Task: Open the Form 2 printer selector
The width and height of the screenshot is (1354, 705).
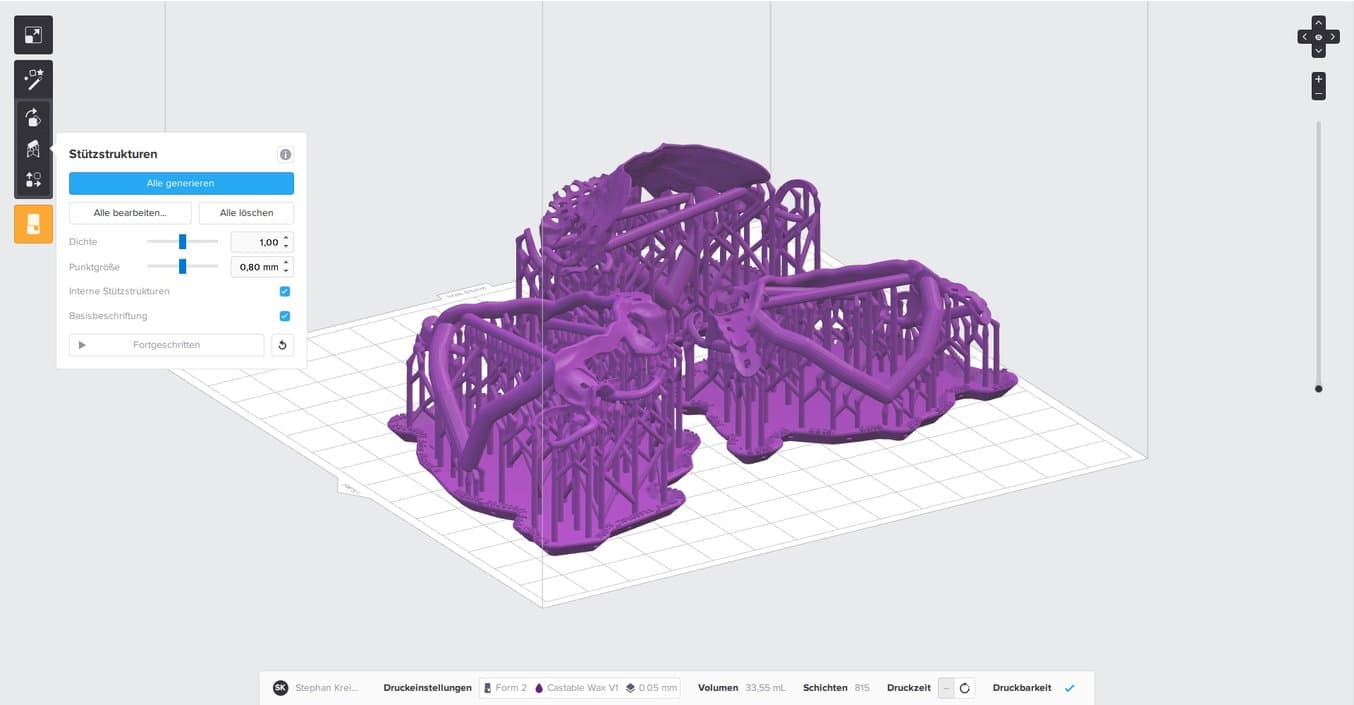Action: point(505,687)
